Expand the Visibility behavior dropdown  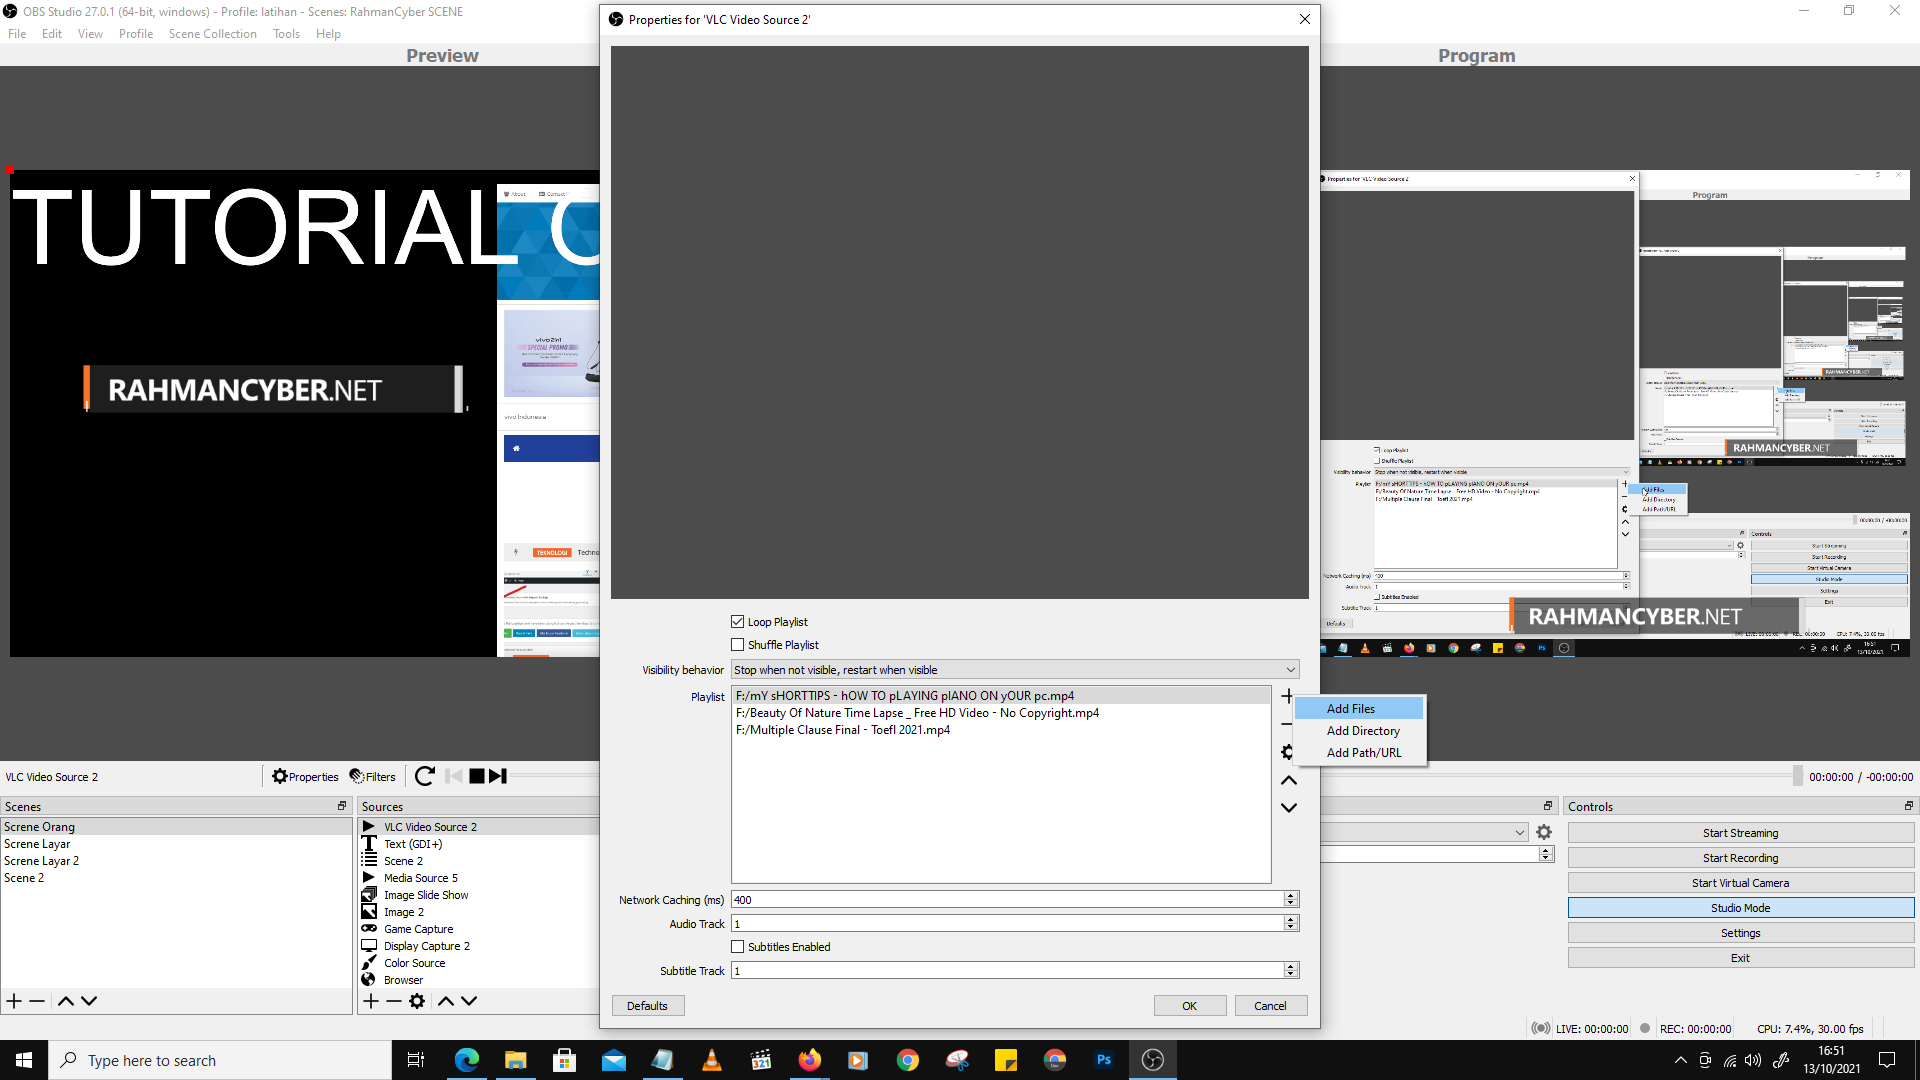pyautogui.click(x=1015, y=670)
